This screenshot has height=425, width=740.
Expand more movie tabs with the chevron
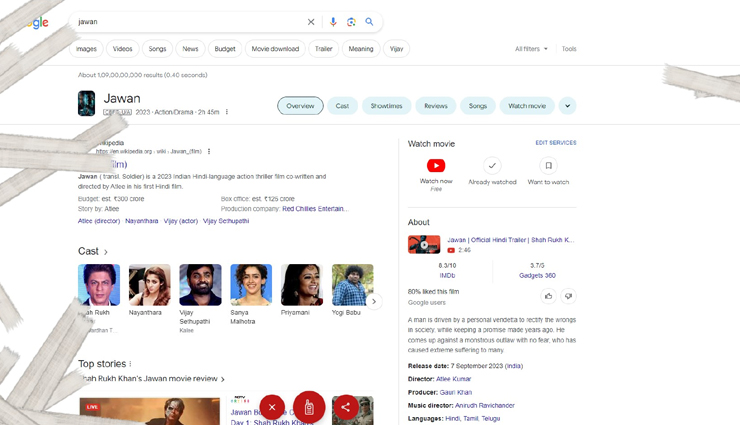click(x=568, y=106)
